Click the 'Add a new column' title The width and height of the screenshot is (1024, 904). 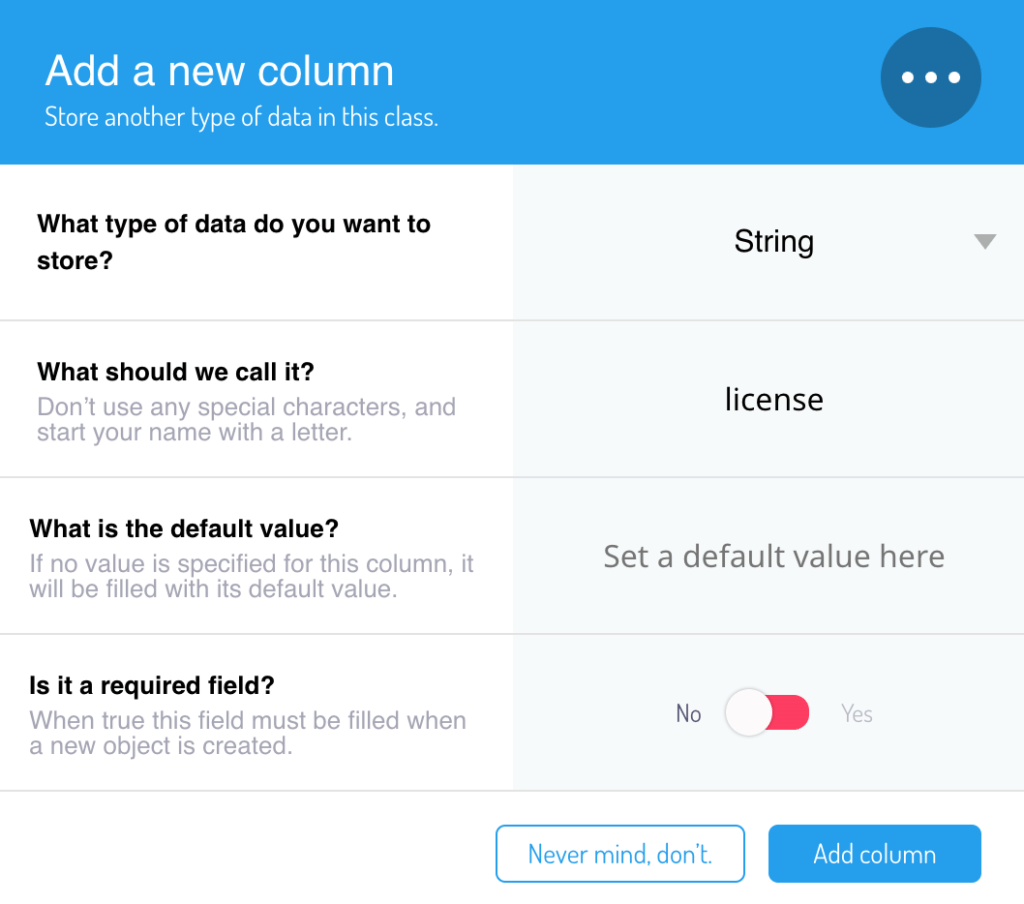point(219,71)
